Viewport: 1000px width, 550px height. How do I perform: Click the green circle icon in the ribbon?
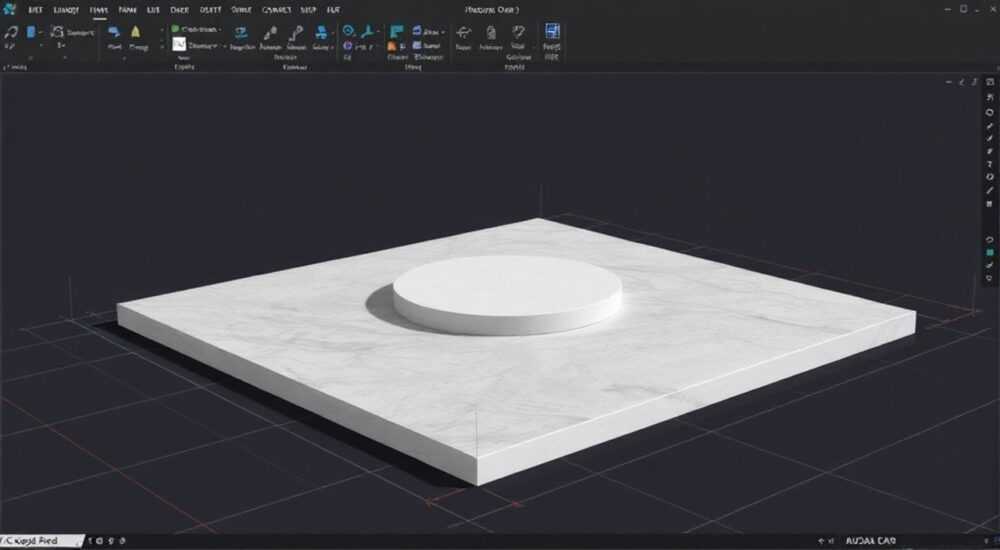point(175,29)
